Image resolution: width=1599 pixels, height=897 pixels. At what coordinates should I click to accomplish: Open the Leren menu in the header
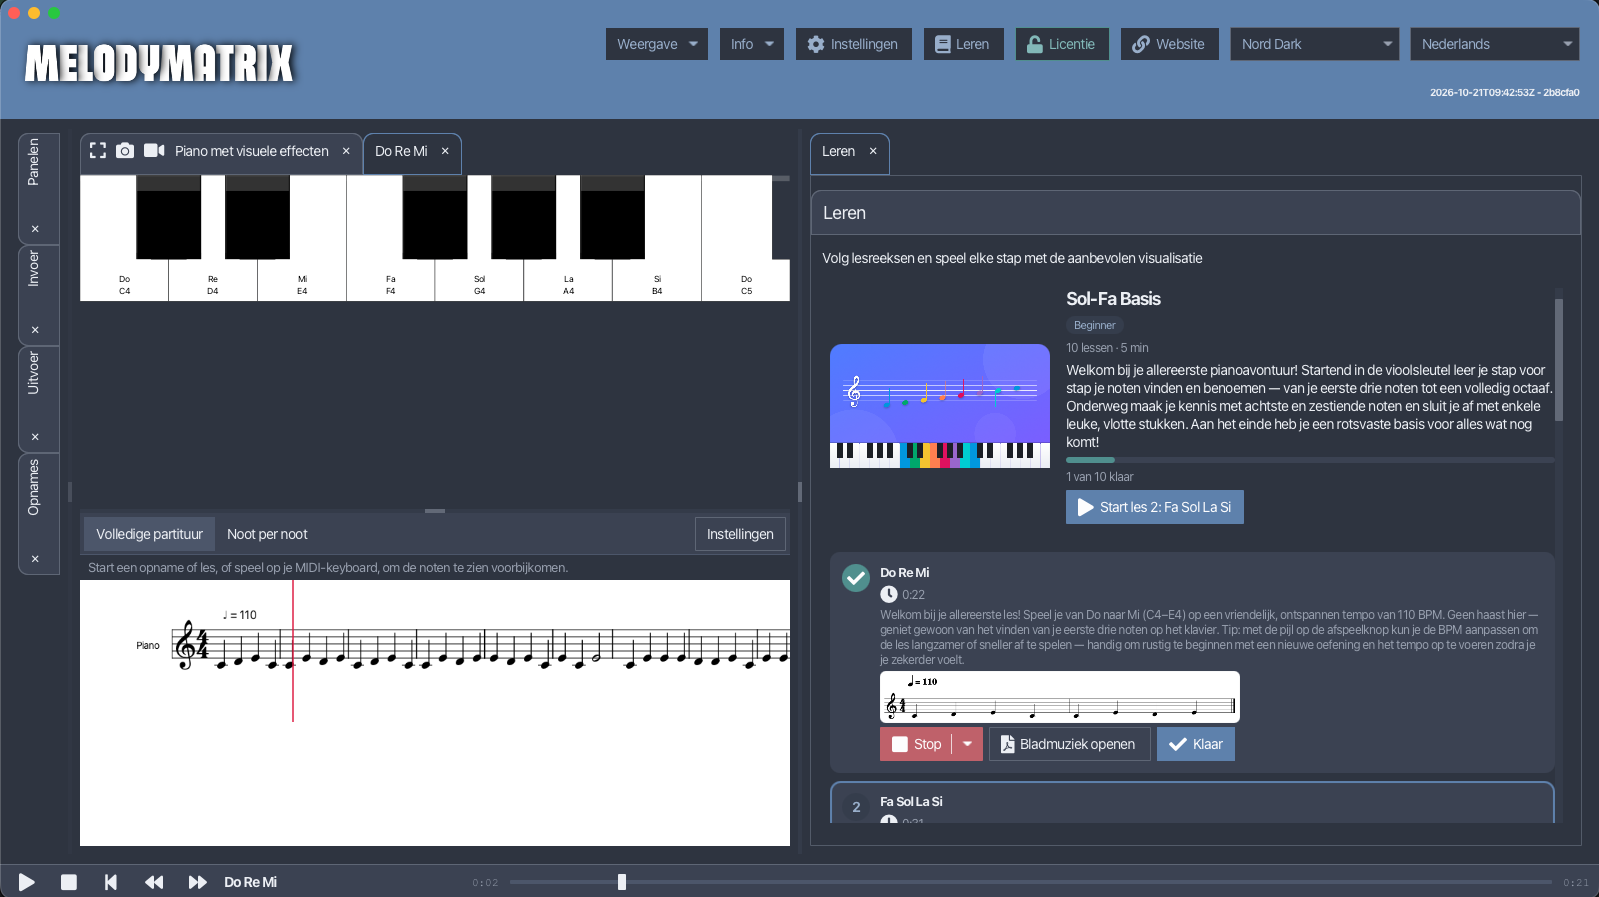[964, 44]
